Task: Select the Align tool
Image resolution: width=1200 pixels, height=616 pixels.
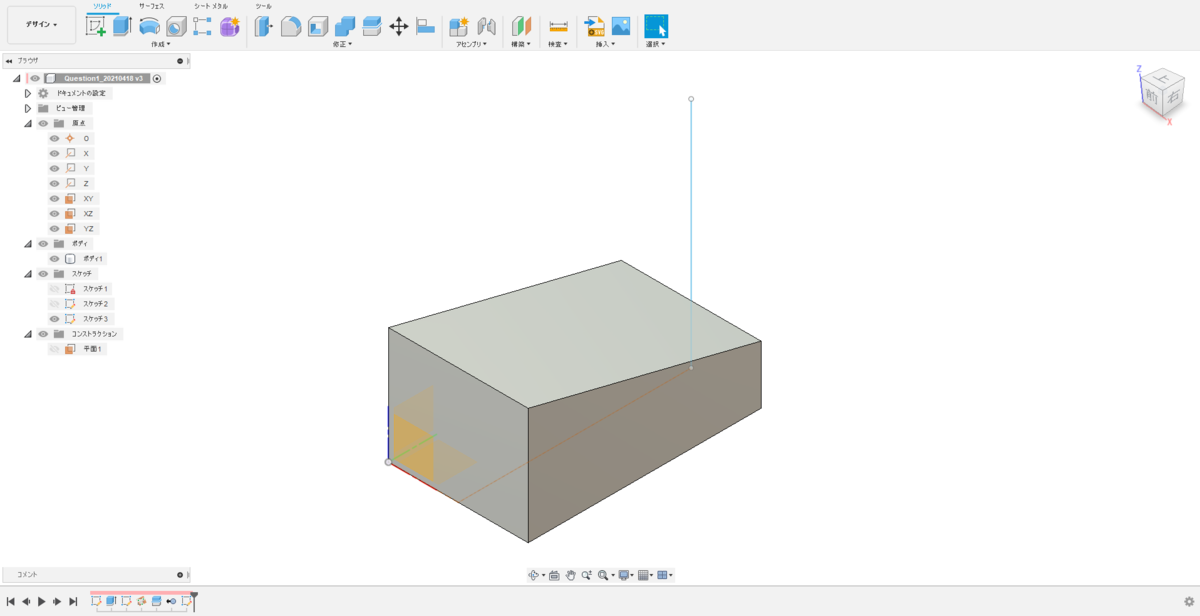Action: [x=425, y=27]
